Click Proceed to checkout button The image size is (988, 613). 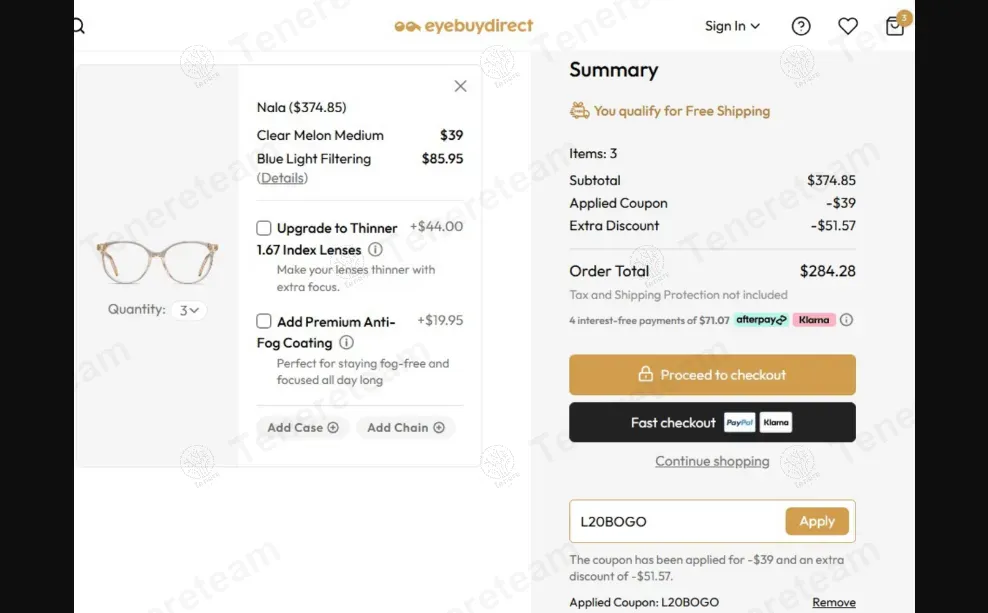[712, 375]
